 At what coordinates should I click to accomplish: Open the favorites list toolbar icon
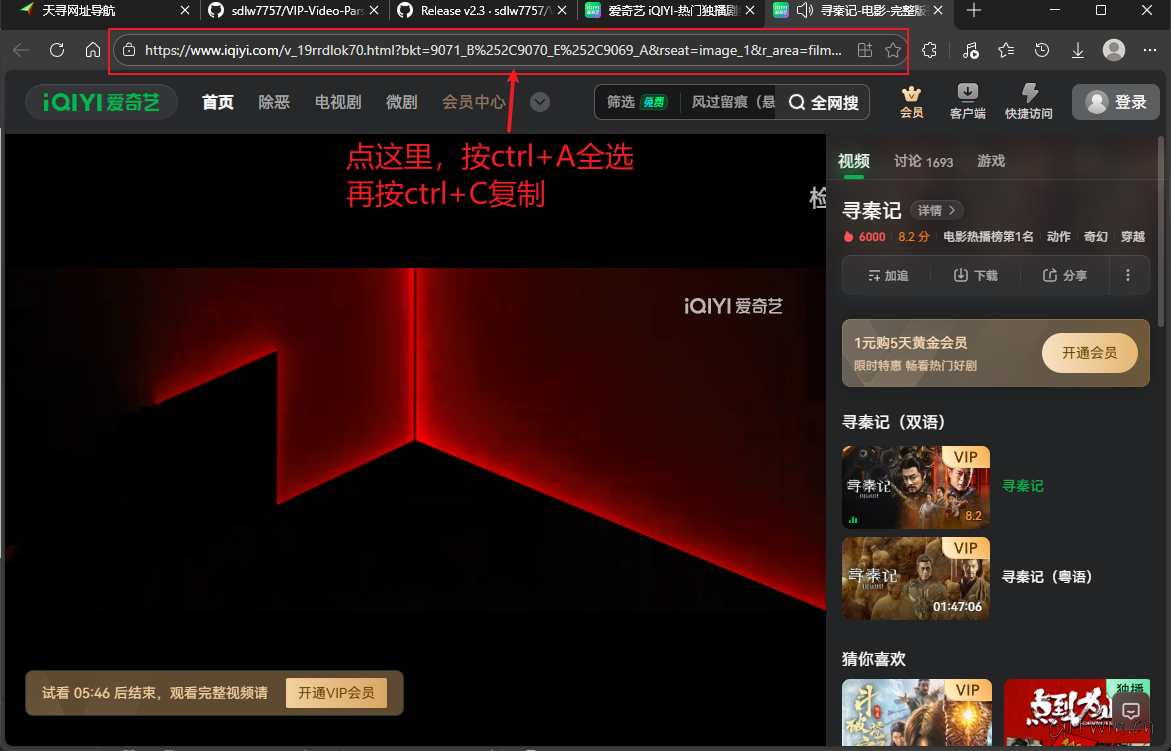(1006, 50)
